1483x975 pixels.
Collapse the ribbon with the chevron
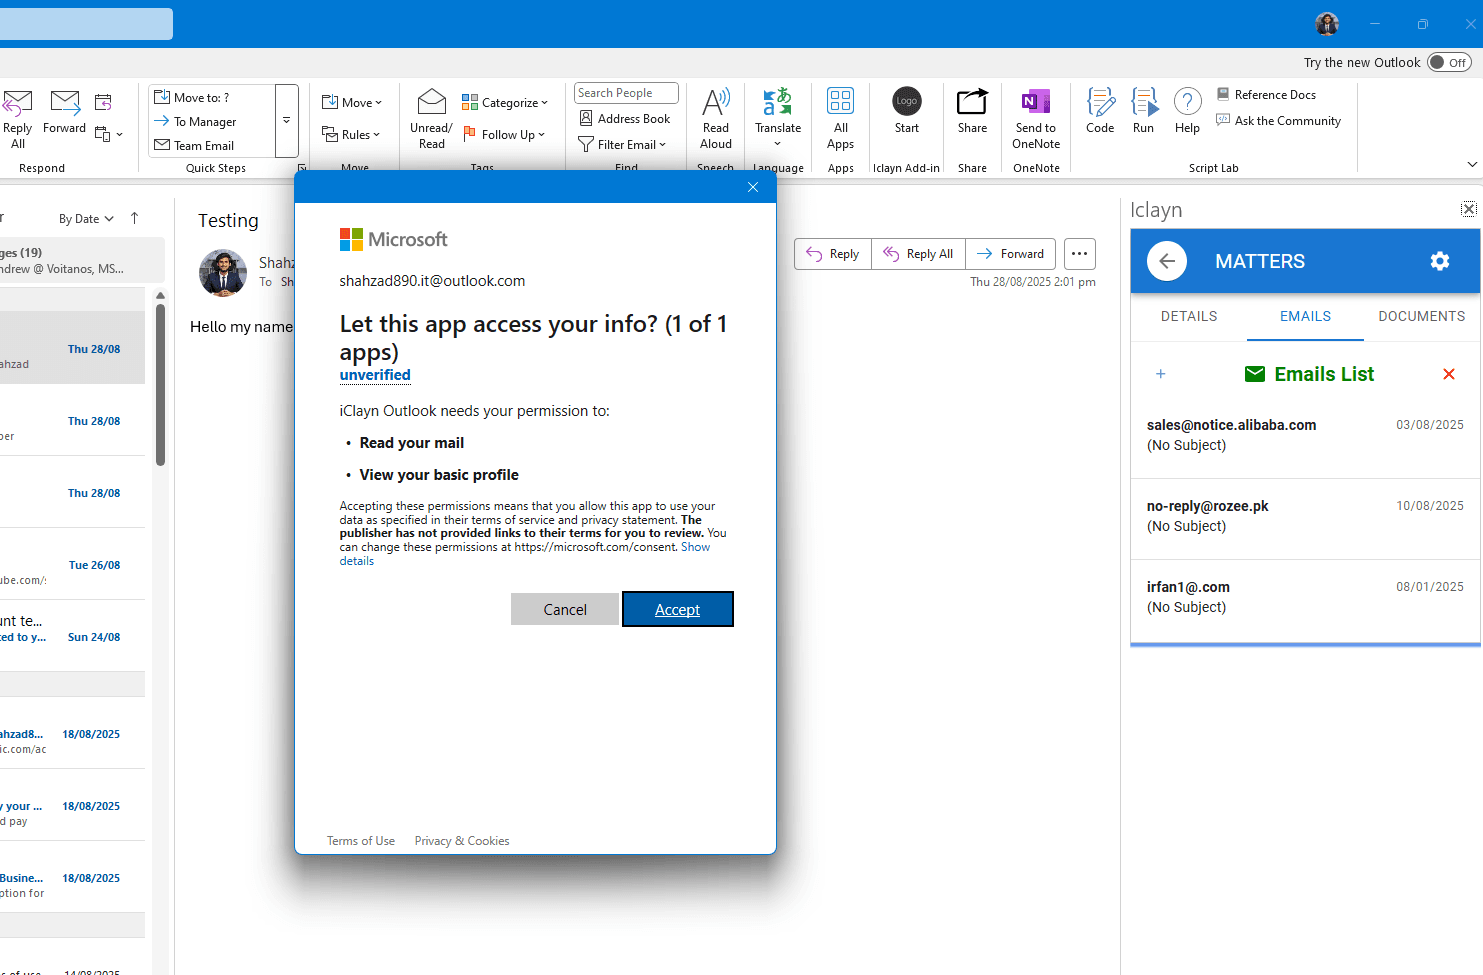[x=1472, y=164]
